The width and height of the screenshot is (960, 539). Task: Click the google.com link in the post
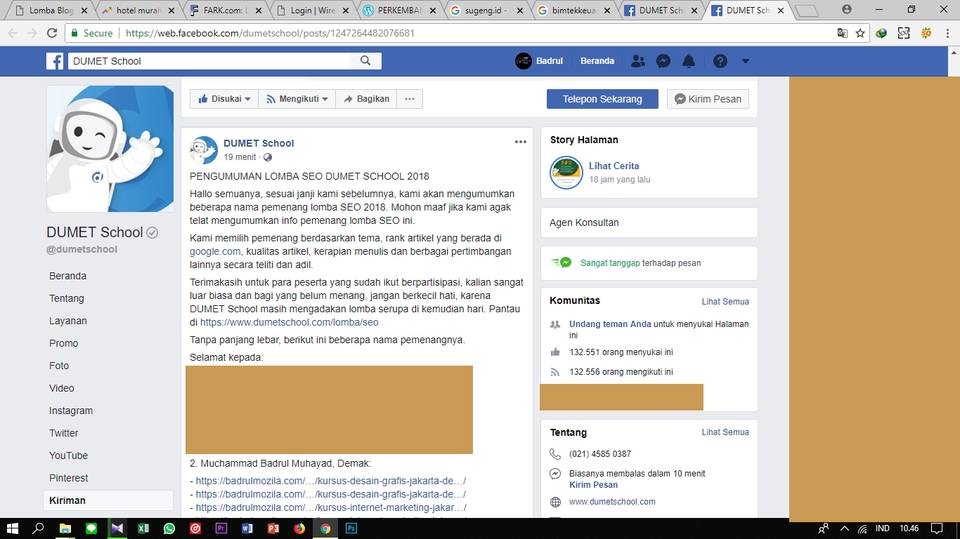click(215, 251)
